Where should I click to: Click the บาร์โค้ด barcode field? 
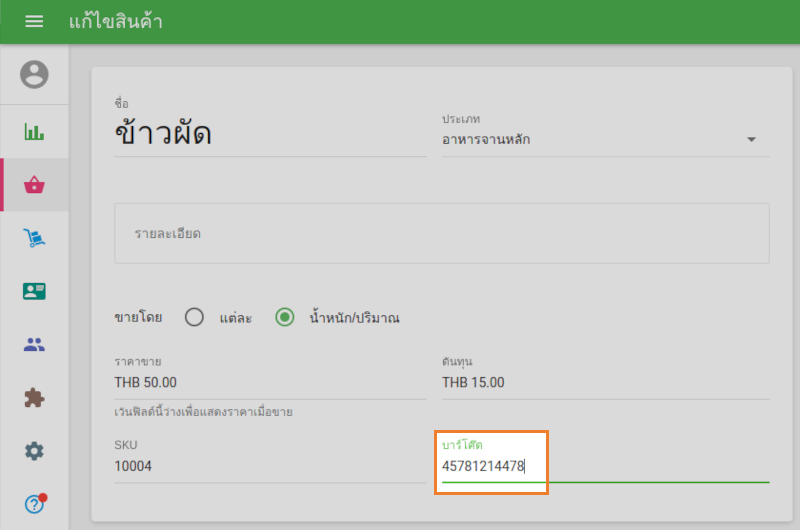click(606, 466)
